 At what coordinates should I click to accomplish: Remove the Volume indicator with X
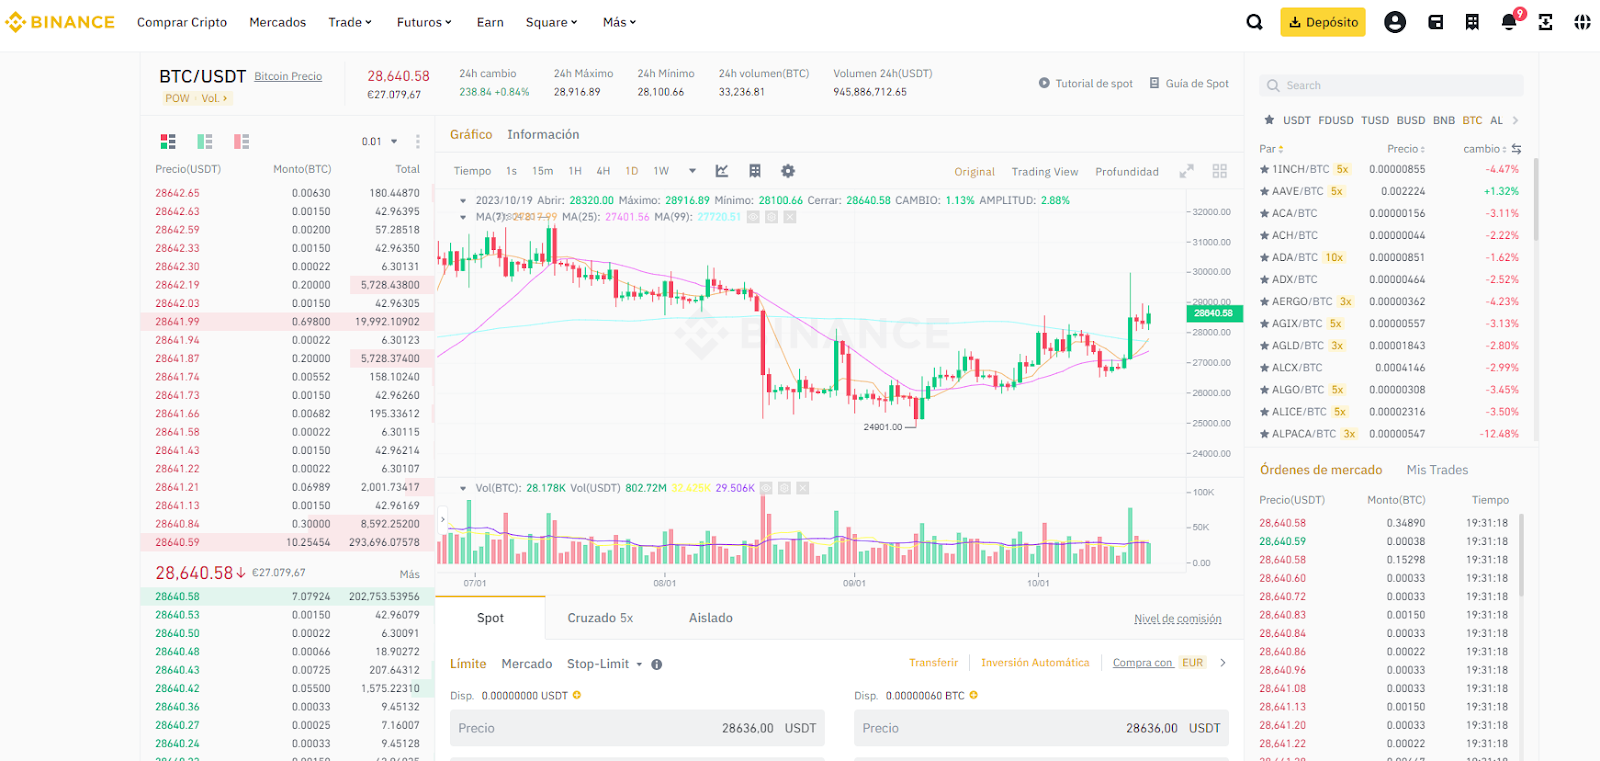pyautogui.click(x=803, y=488)
